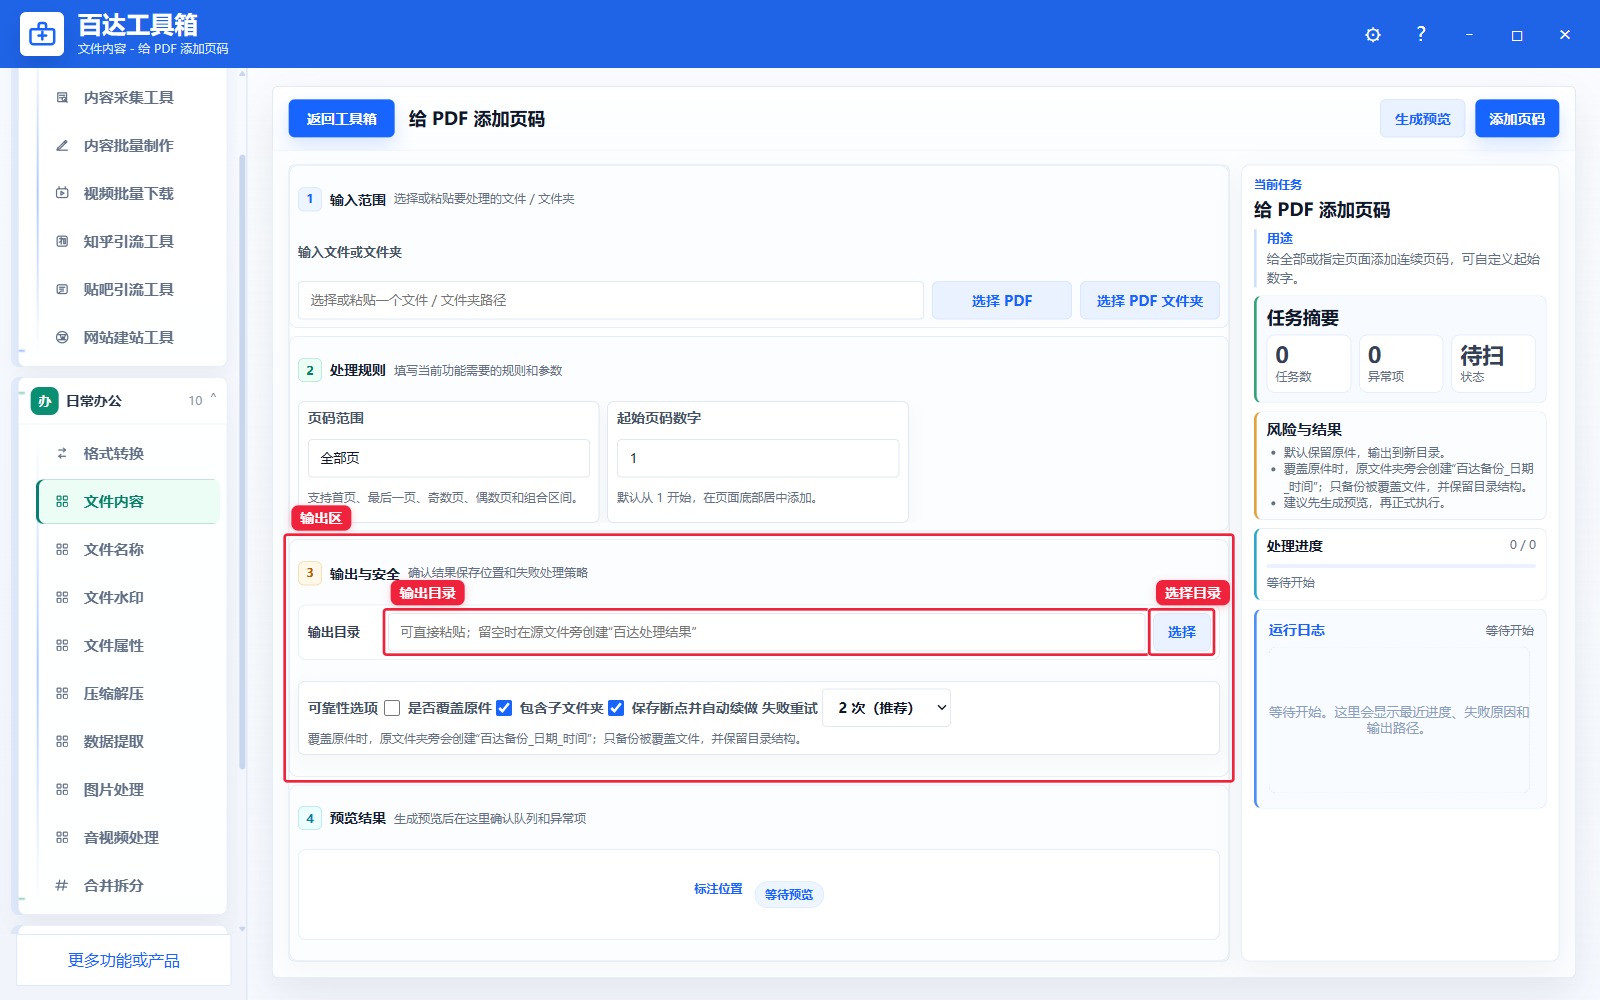Select 文件内容 in the sidebar
The image size is (1600, 1000).
click(x=128, y=502)
